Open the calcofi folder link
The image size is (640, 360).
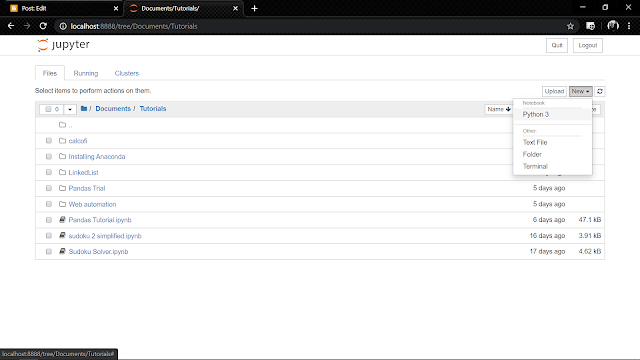coord(78,141)
